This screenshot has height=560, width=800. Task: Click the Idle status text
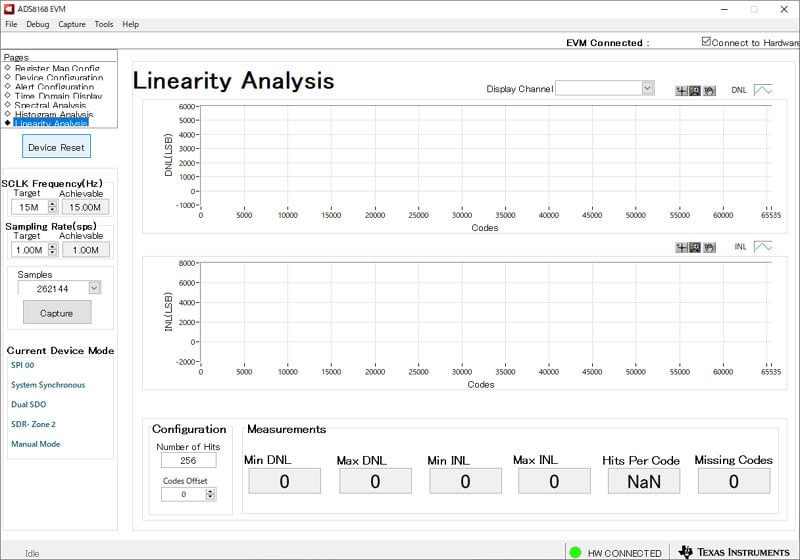32,553
